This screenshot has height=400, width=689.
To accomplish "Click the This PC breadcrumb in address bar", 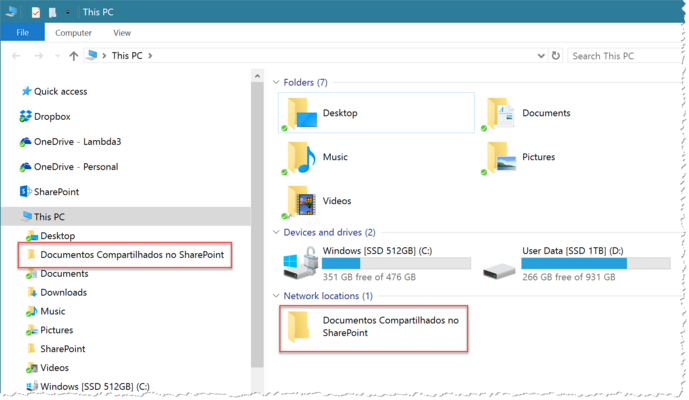I will [127, 56].
